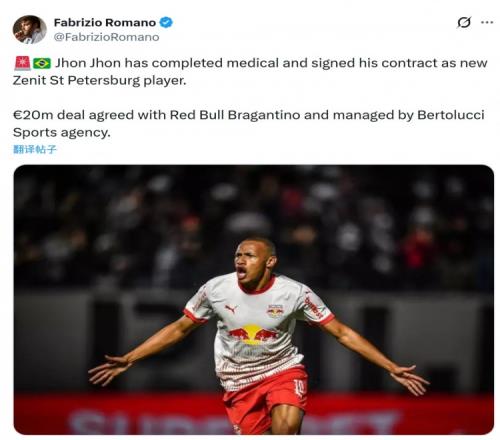
Task: Click the red siren emoji in the tweet
Action: coord(22,63)
